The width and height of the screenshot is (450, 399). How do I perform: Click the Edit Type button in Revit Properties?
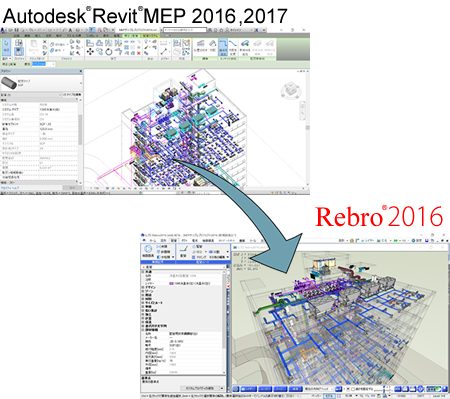[72, 95]
